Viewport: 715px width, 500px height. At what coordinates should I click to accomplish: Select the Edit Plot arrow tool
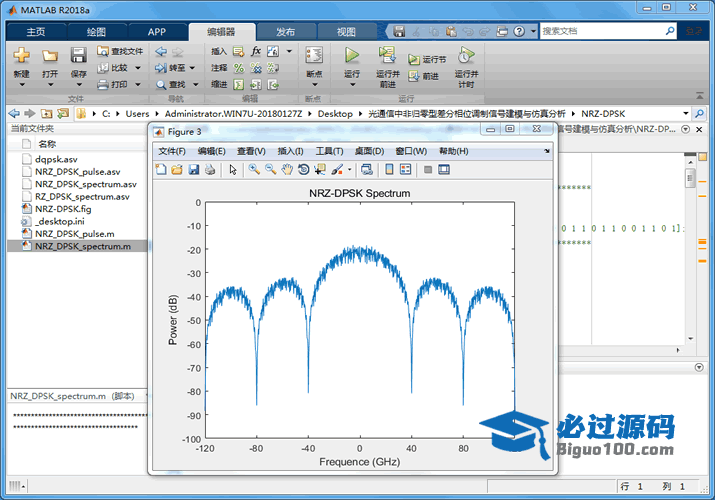[x=233, y=170]
